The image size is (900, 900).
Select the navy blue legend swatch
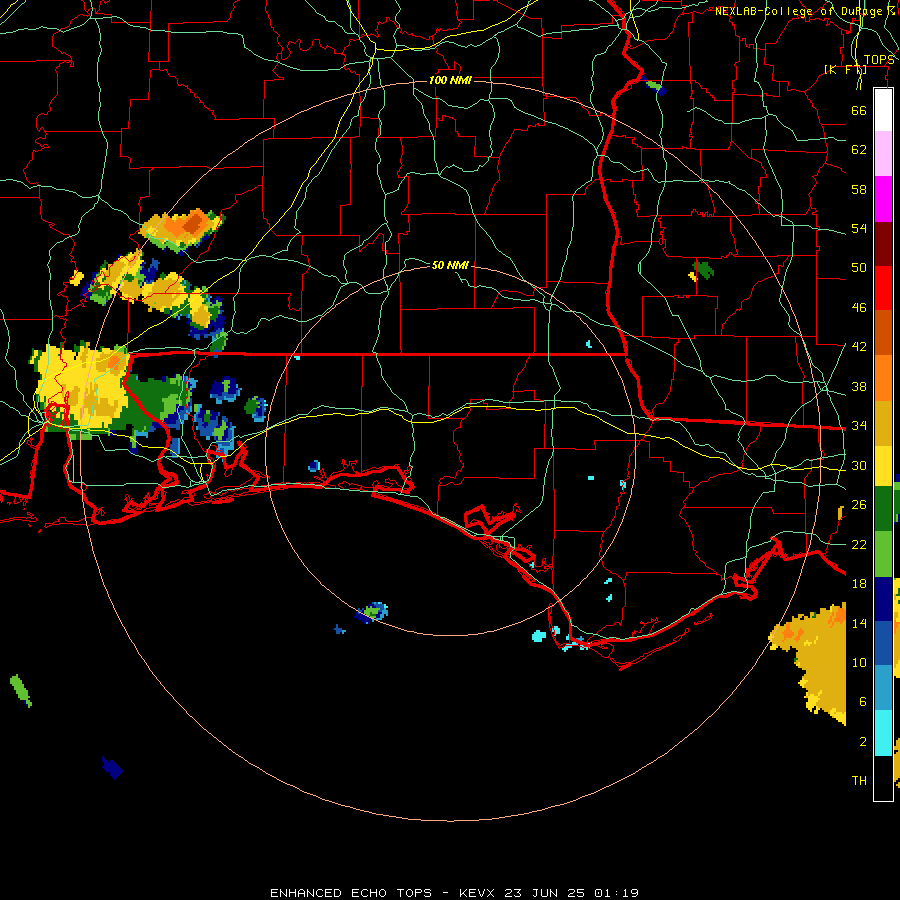tap(883, 599)
